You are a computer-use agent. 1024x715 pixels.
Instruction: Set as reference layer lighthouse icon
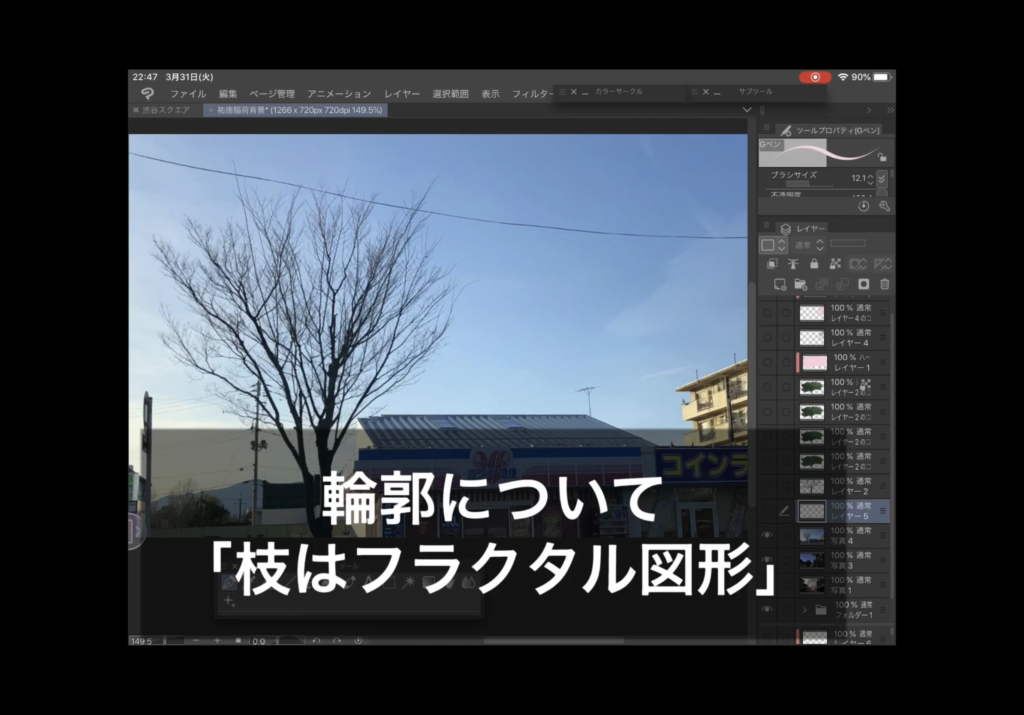(793, 264)
